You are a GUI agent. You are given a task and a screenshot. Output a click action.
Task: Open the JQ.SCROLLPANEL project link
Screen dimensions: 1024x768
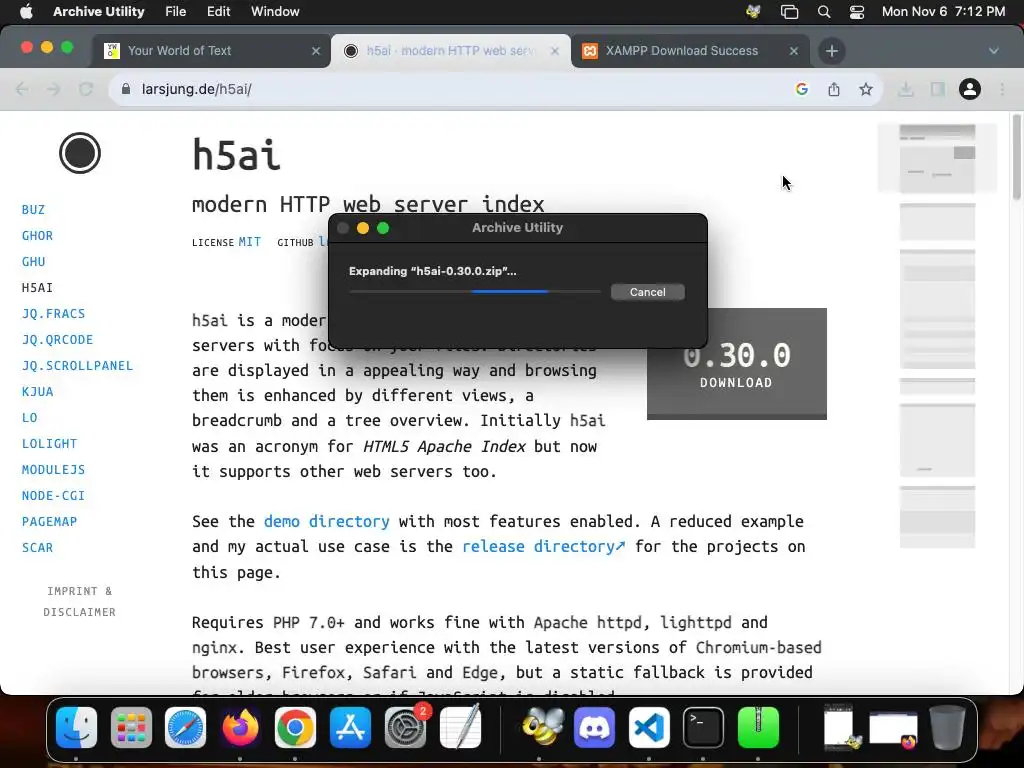(x=77, y=366)
